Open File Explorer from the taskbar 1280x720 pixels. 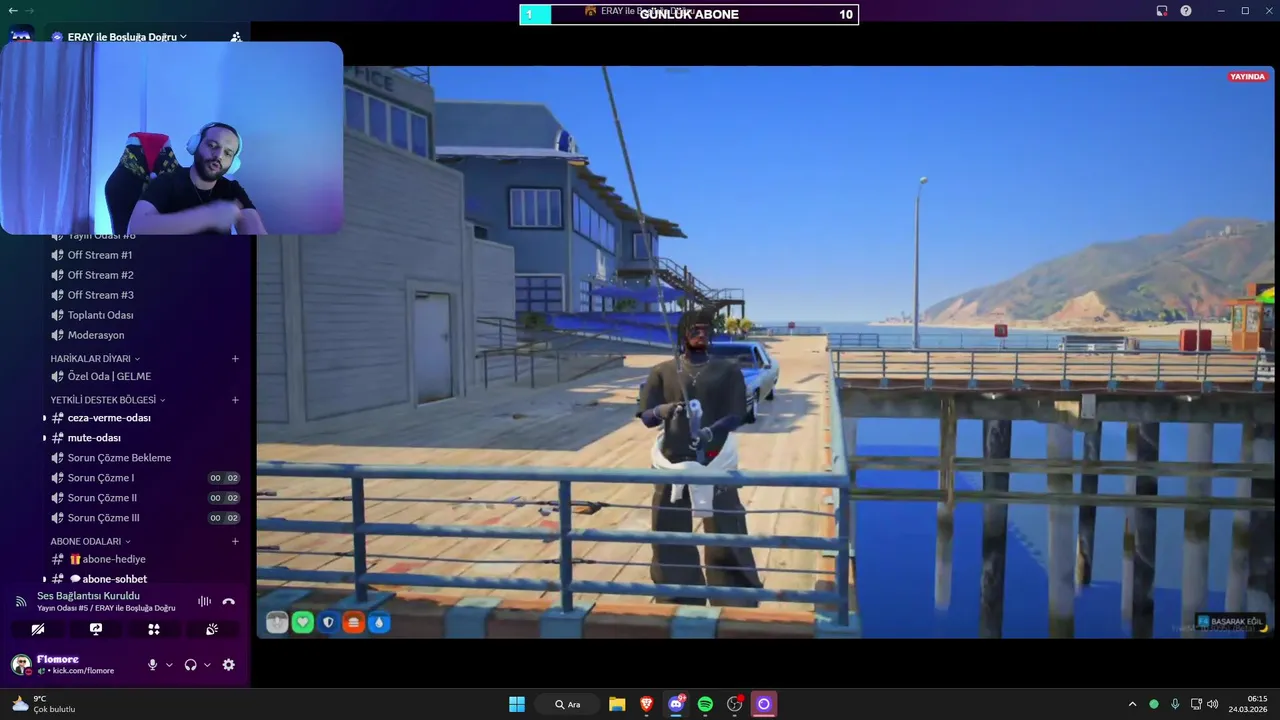(617, 704)
